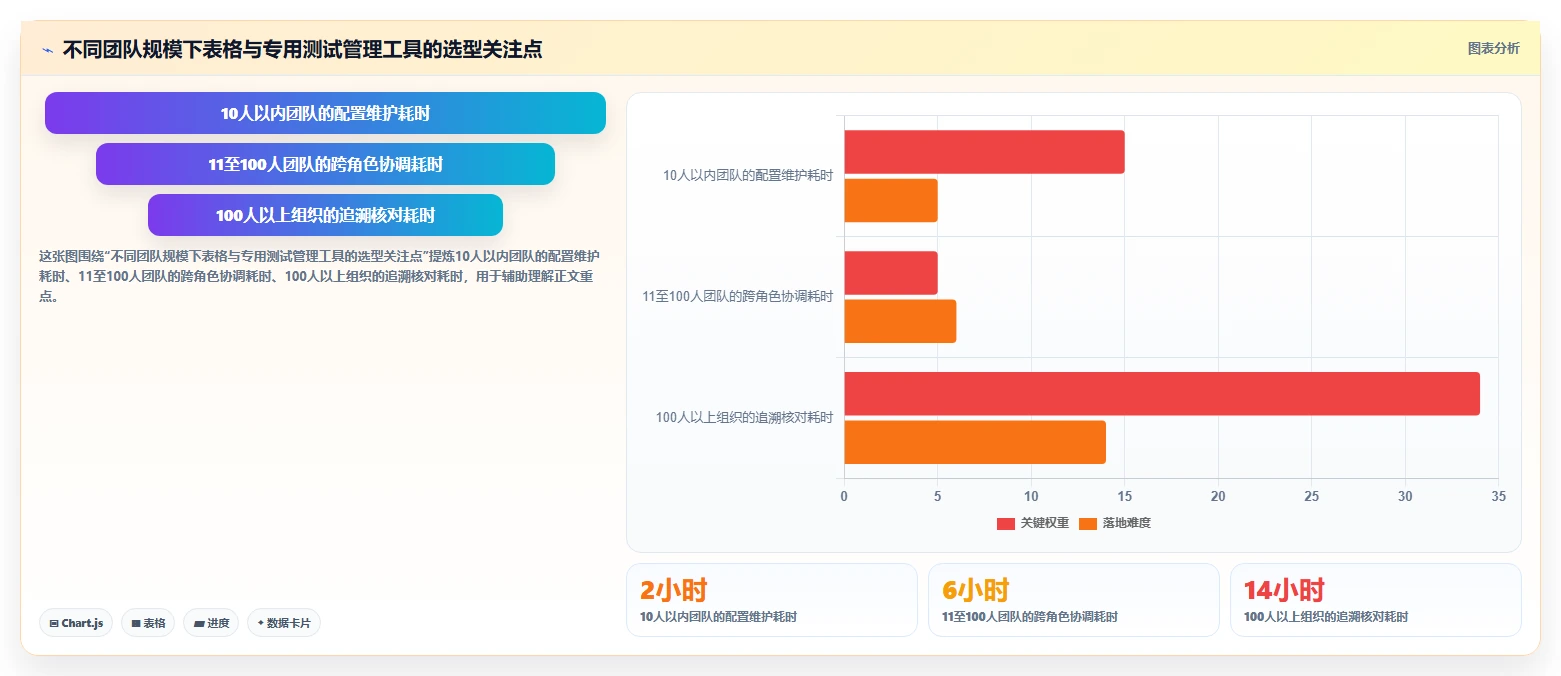Click the 进度 tag chip
This screenshot has height=676, width=1561.
211,623
